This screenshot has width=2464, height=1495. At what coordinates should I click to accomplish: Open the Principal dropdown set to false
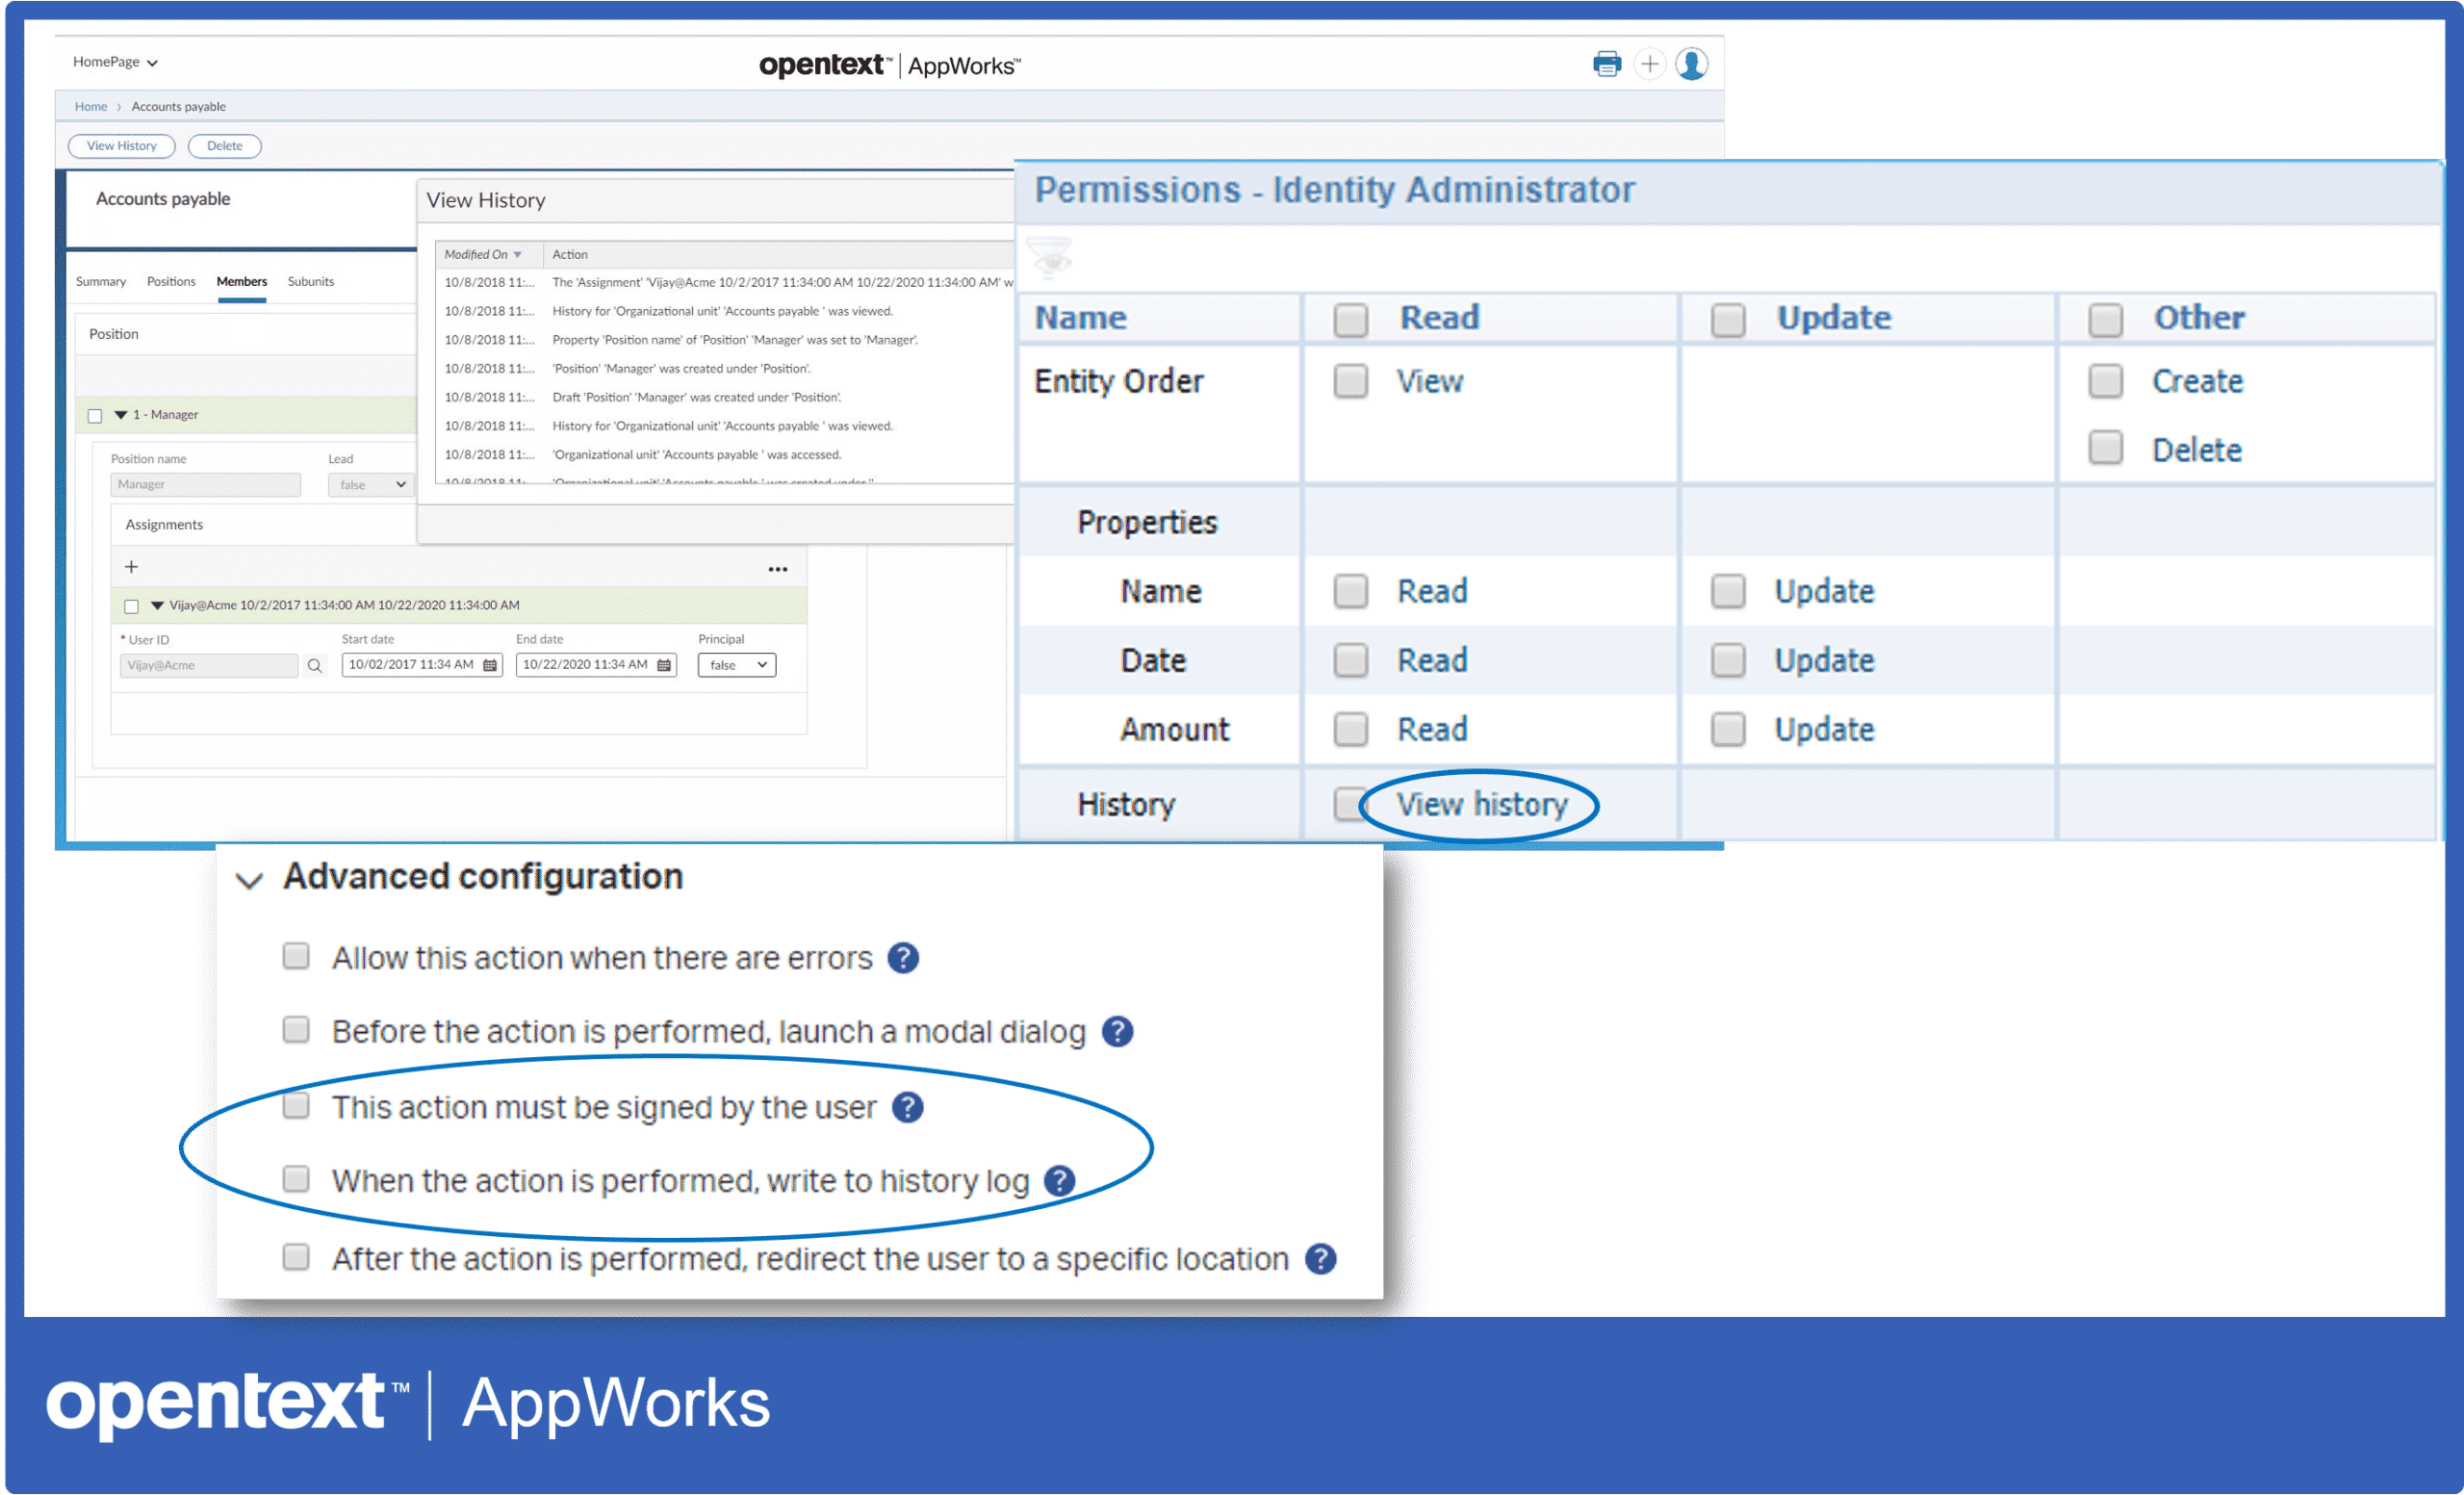[736, 664]
